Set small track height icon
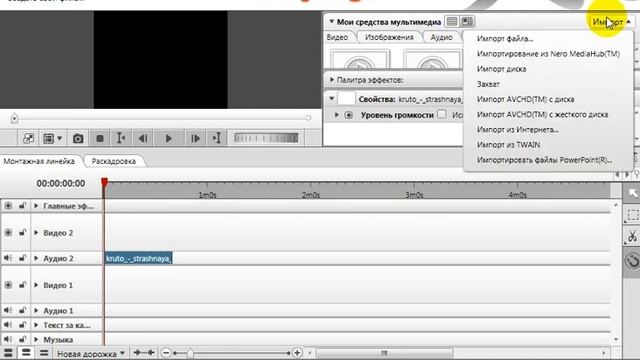Screen dimensions: 640x360 point(44,353)
